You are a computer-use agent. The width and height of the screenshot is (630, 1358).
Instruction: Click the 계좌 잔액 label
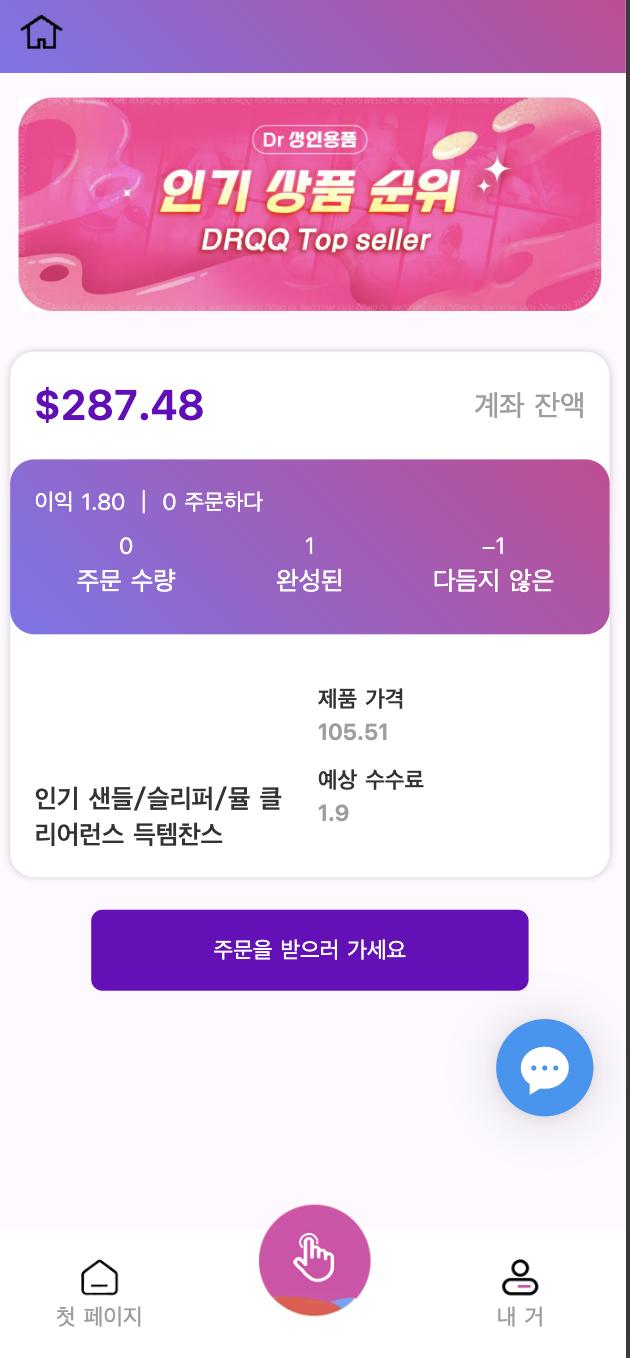point(529,405)
